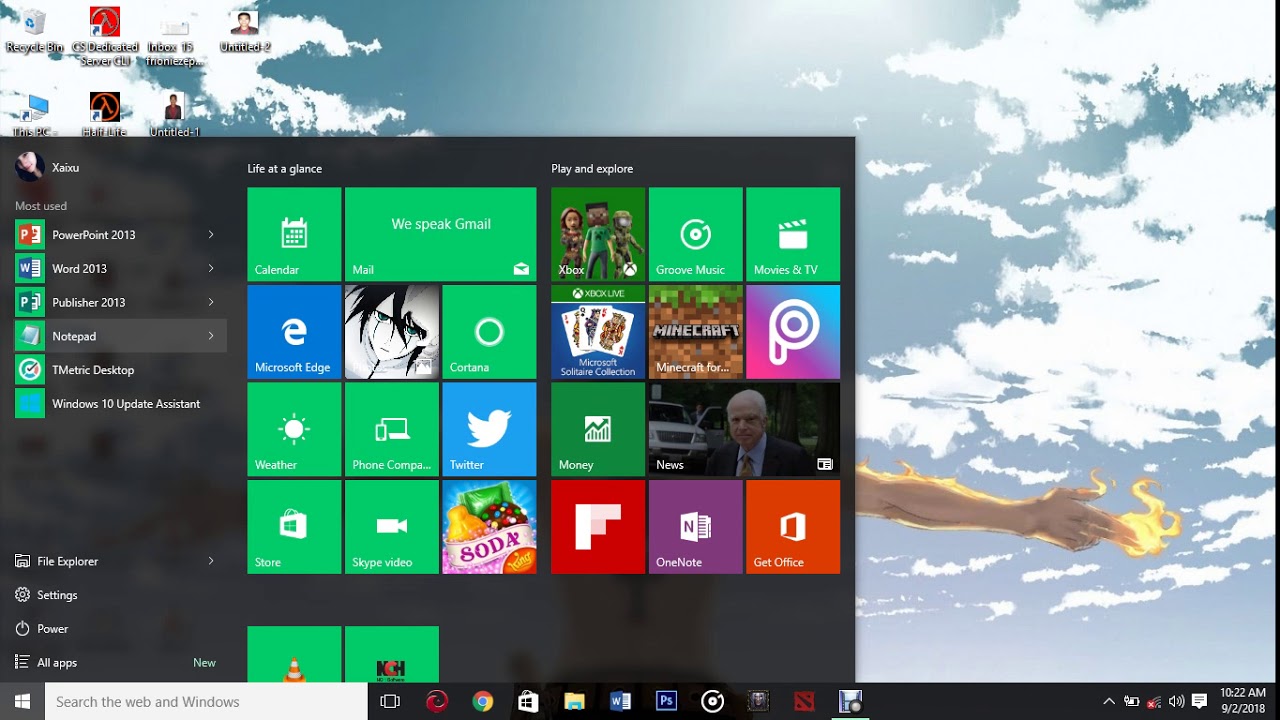Show hidden system tray icons
Viewport: 1280px width, 720px height.
[x=1108, y=702]
